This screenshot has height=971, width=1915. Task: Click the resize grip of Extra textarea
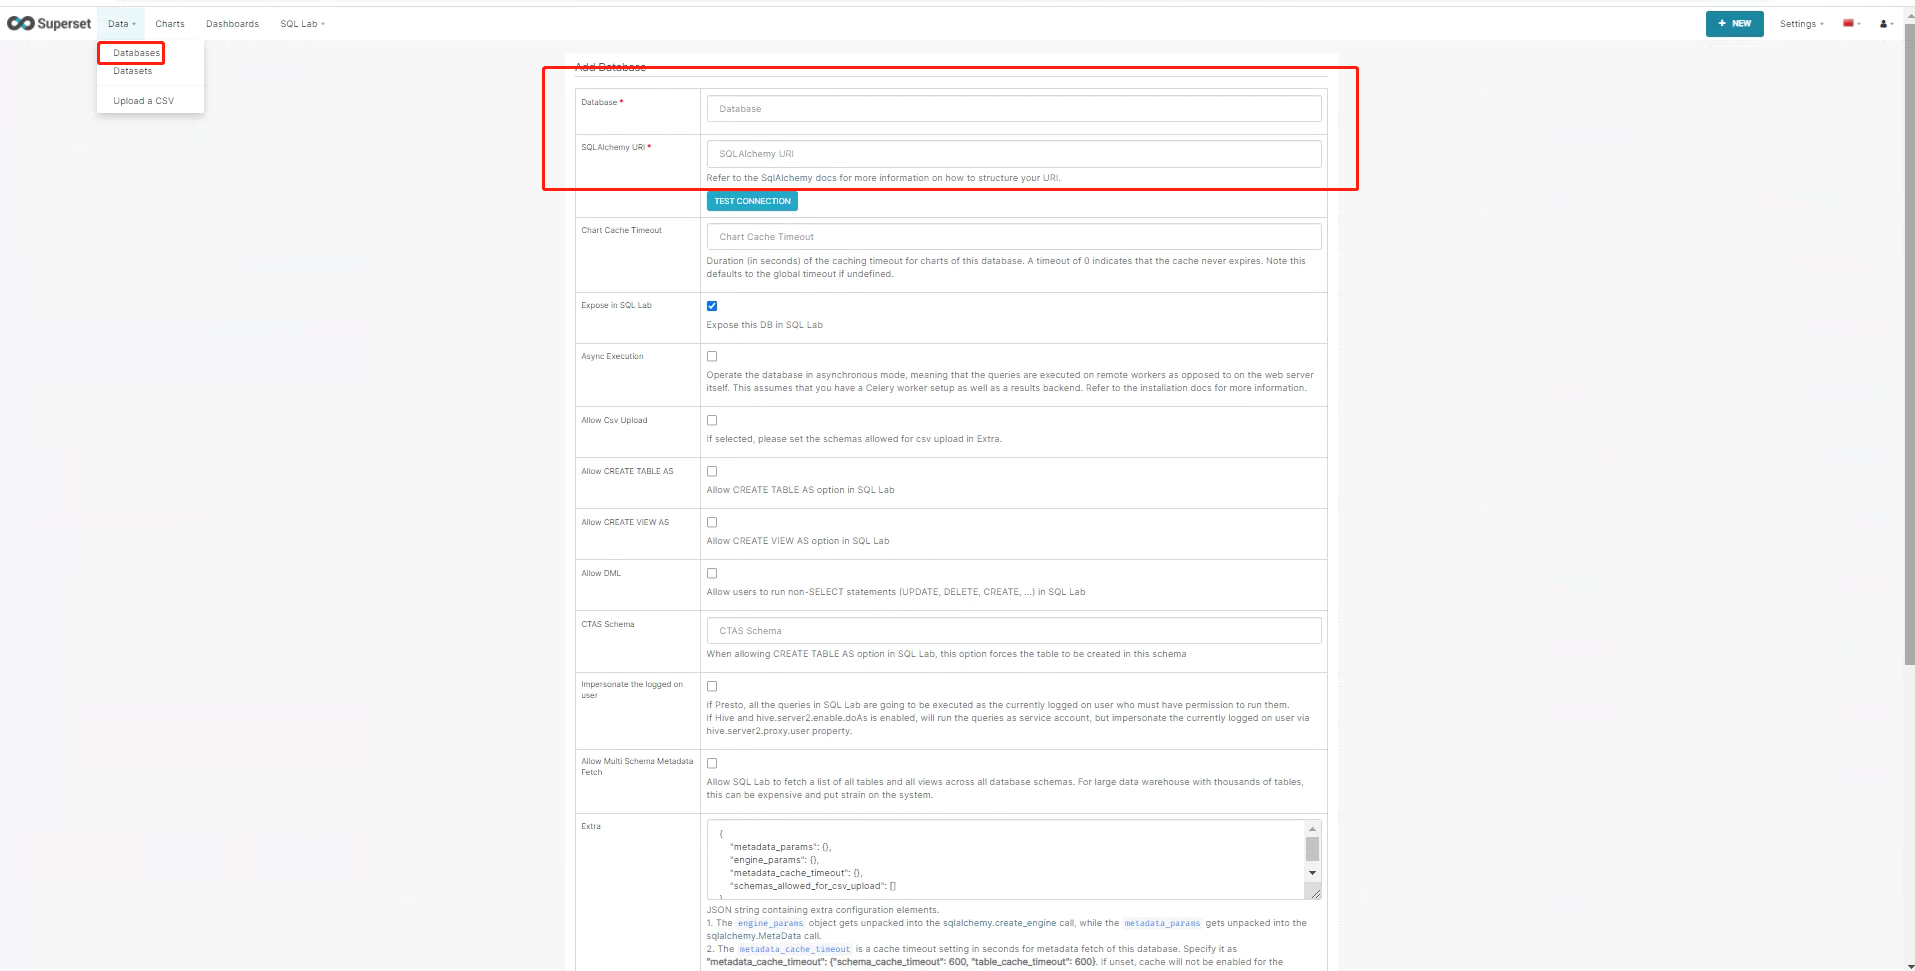[x=1314, y=893]
